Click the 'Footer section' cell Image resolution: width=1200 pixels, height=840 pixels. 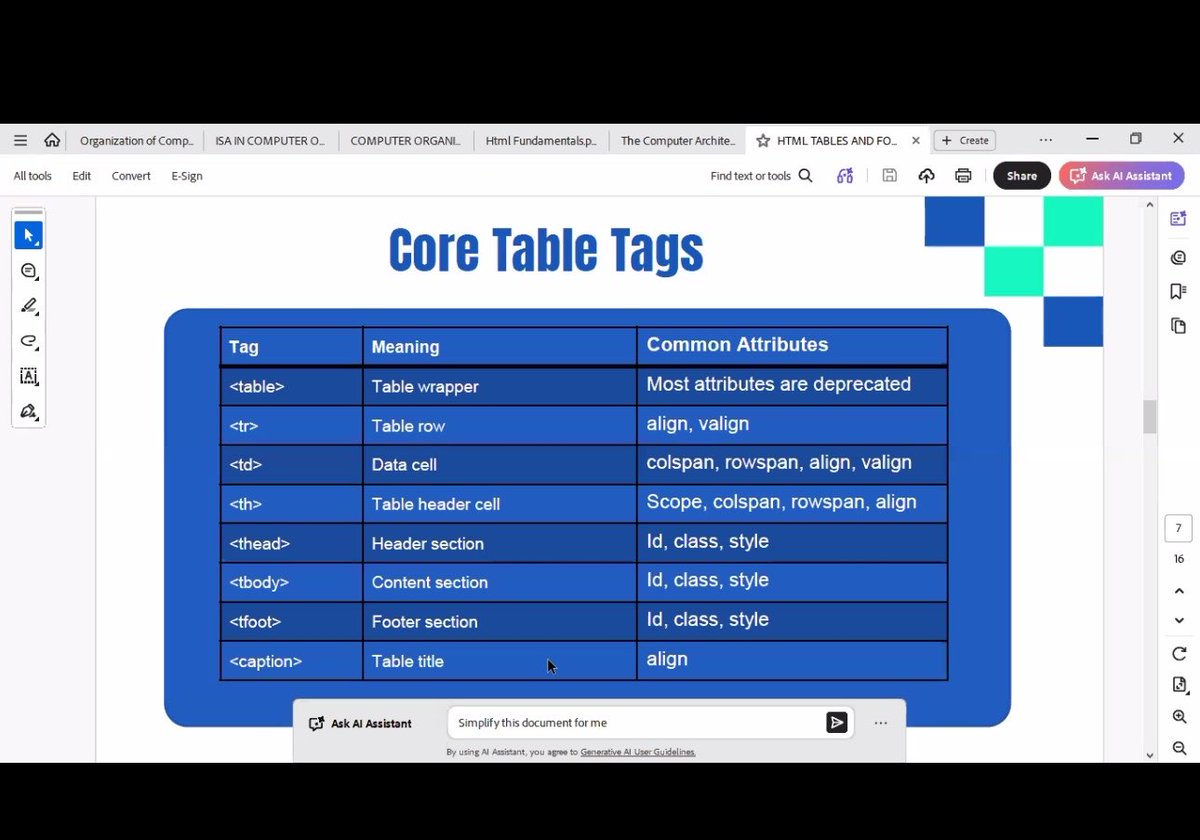tap(499, 621)
